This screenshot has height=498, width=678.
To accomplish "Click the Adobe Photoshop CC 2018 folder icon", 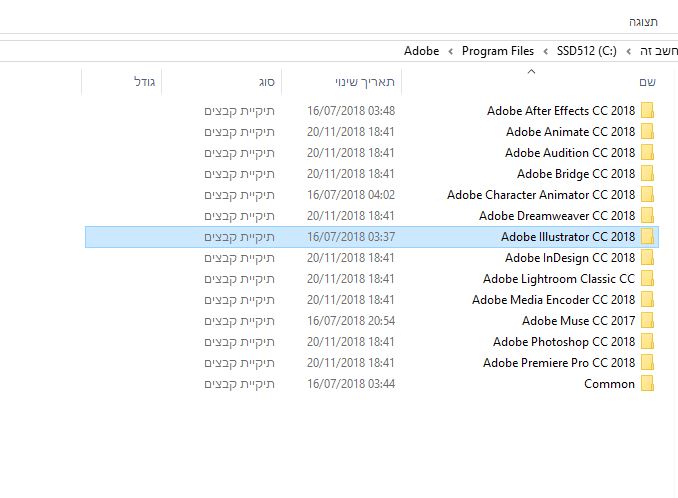I will tap(647, 342).
